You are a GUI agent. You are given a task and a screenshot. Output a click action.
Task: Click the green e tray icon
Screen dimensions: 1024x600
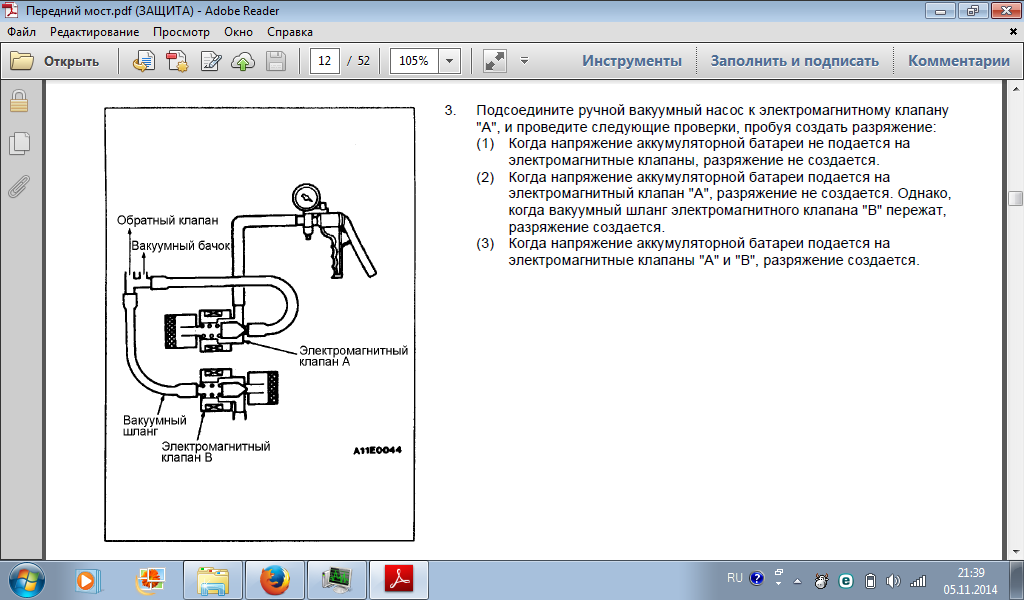pyautogui.click(x=846, y=580)
